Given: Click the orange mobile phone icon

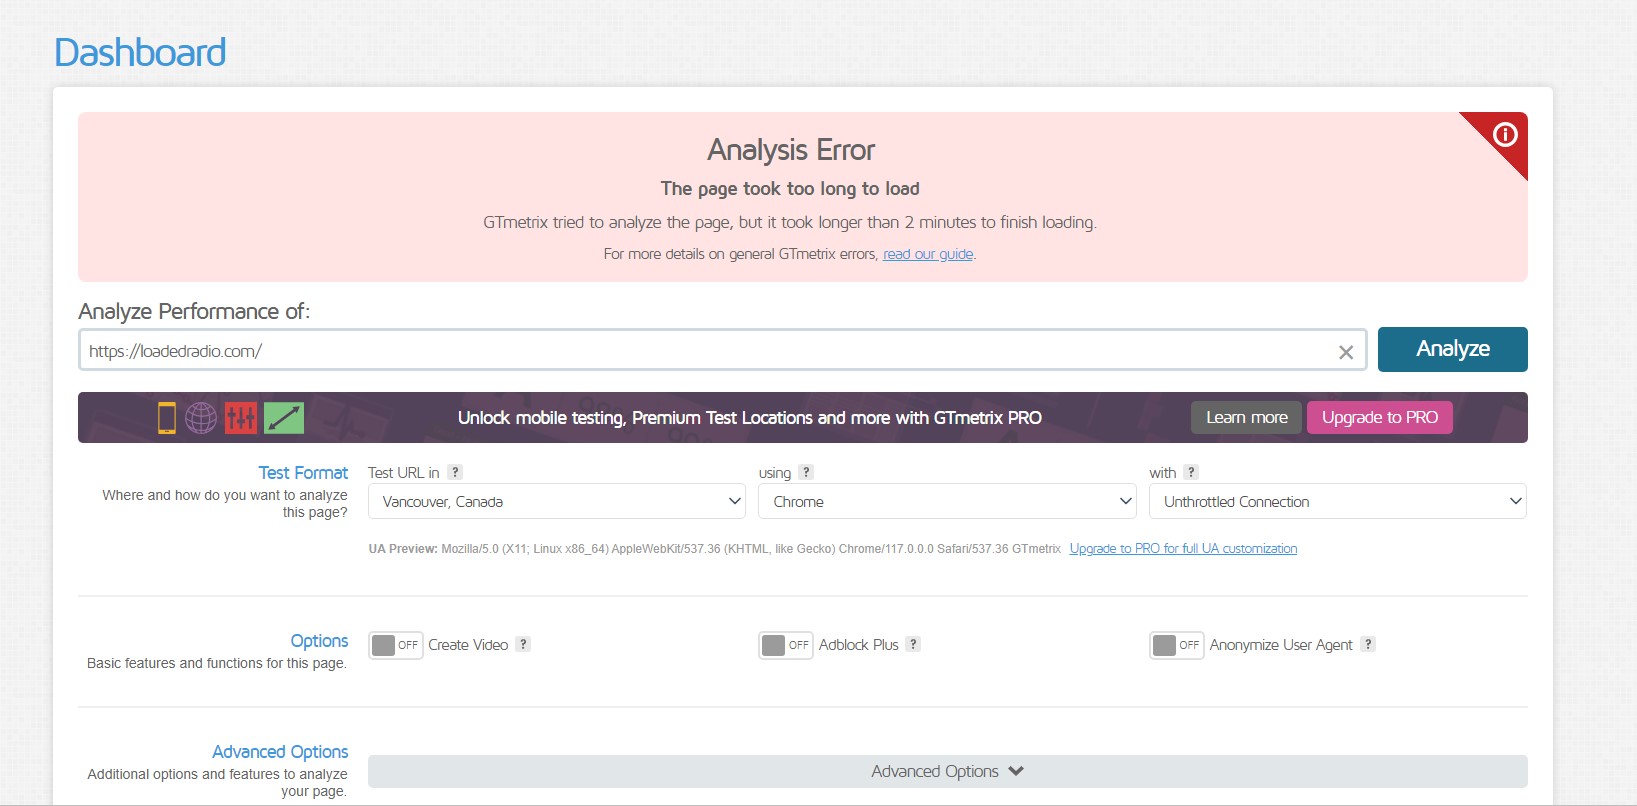Looking at the screenshot, I should (167, 418).
